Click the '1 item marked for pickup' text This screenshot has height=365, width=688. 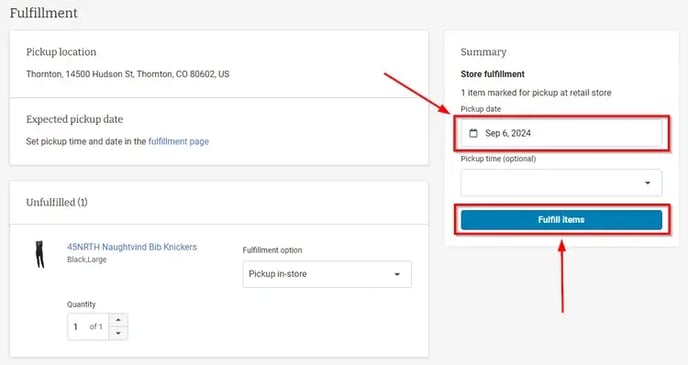click(x=536, y=93)
